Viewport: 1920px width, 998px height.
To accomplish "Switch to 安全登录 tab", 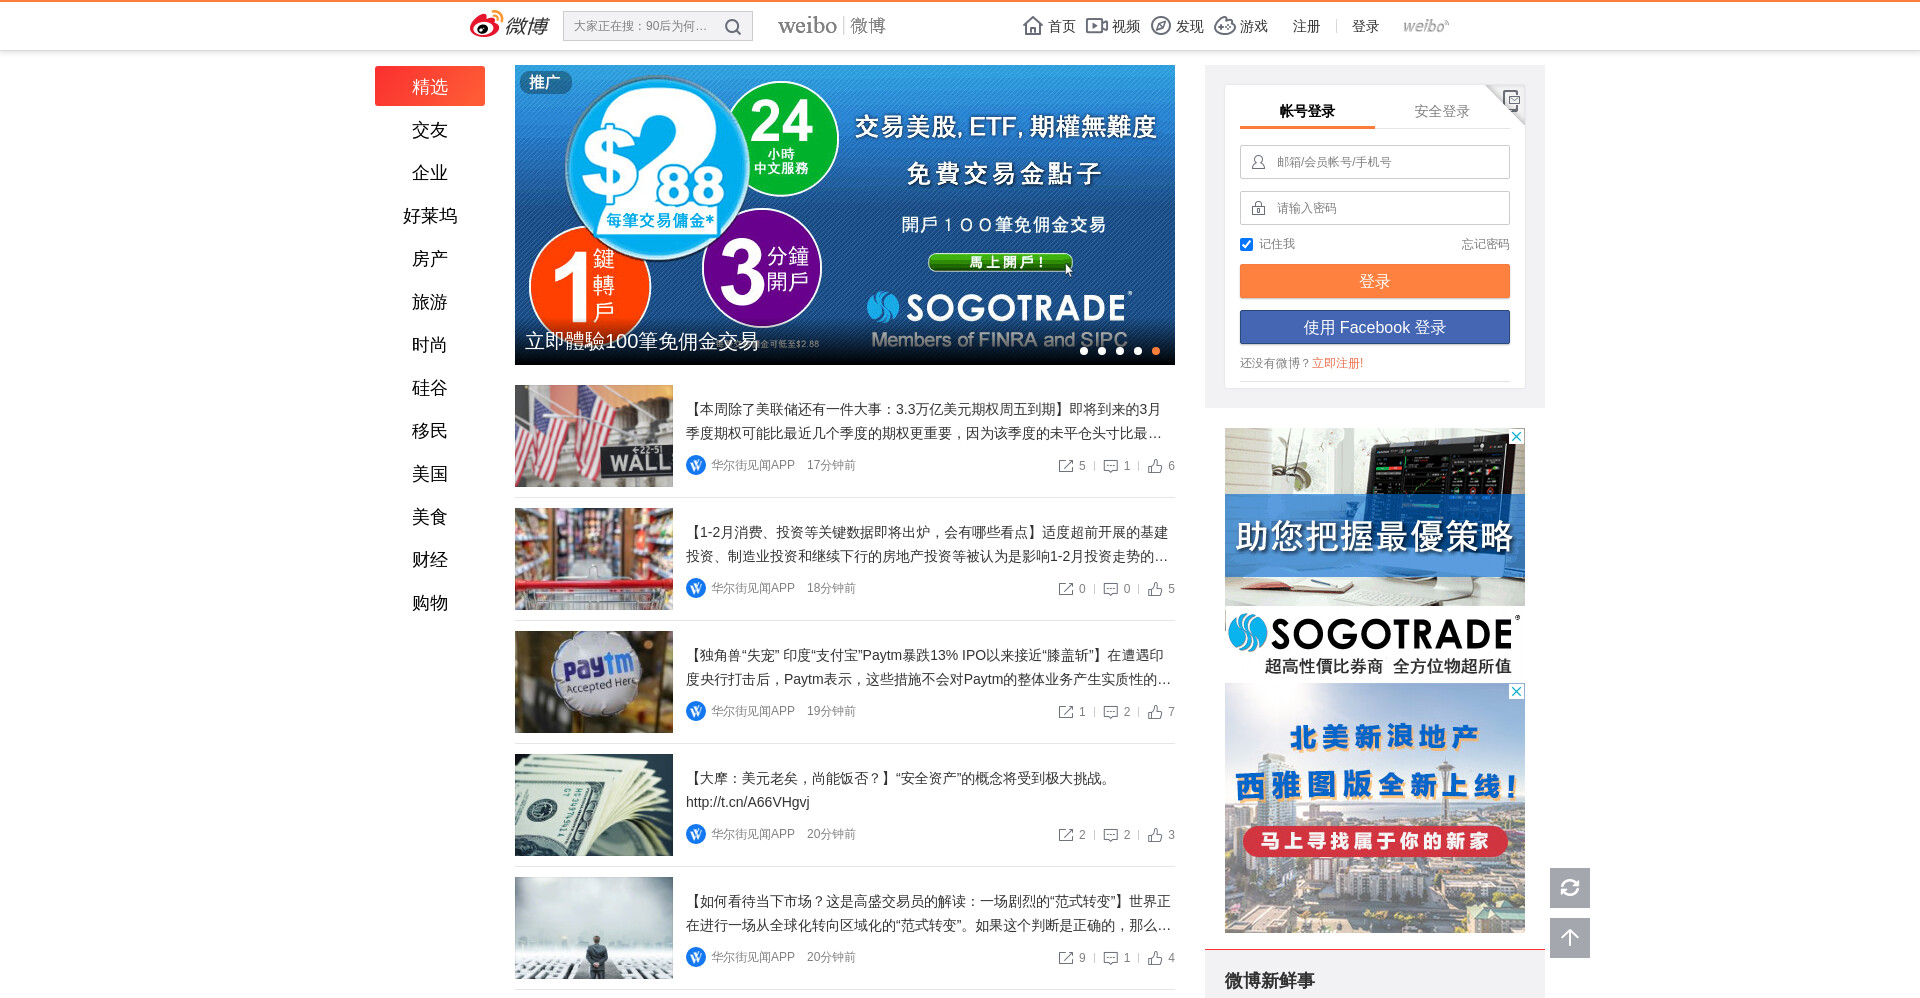I will click(x=1442, y=111).
